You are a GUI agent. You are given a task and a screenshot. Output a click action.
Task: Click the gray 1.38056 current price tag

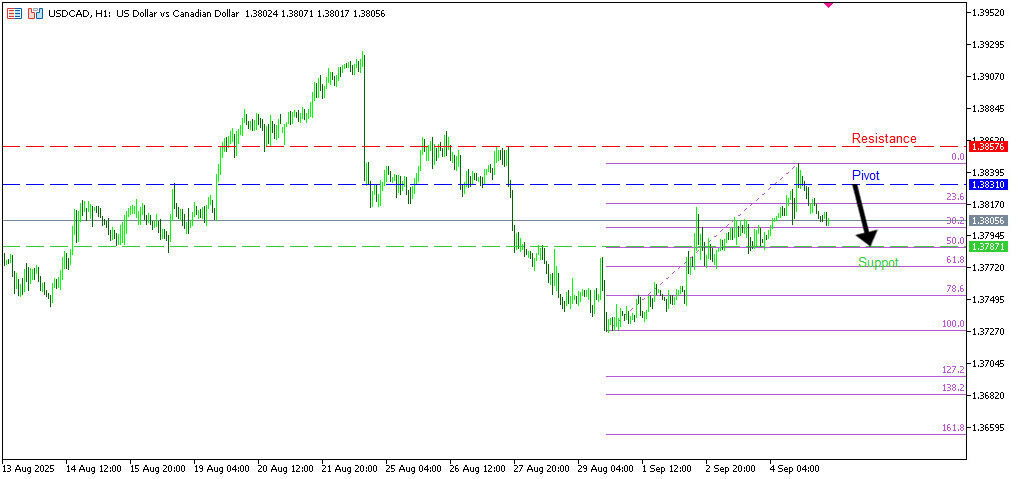point(987,220)
